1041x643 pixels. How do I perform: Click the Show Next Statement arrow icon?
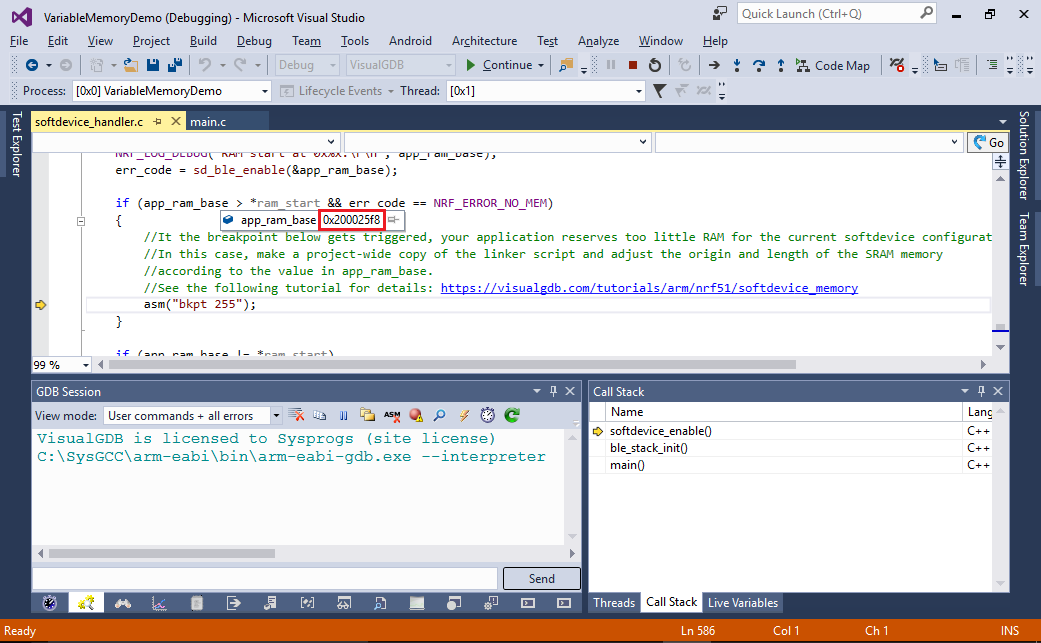tap(714, 65)
